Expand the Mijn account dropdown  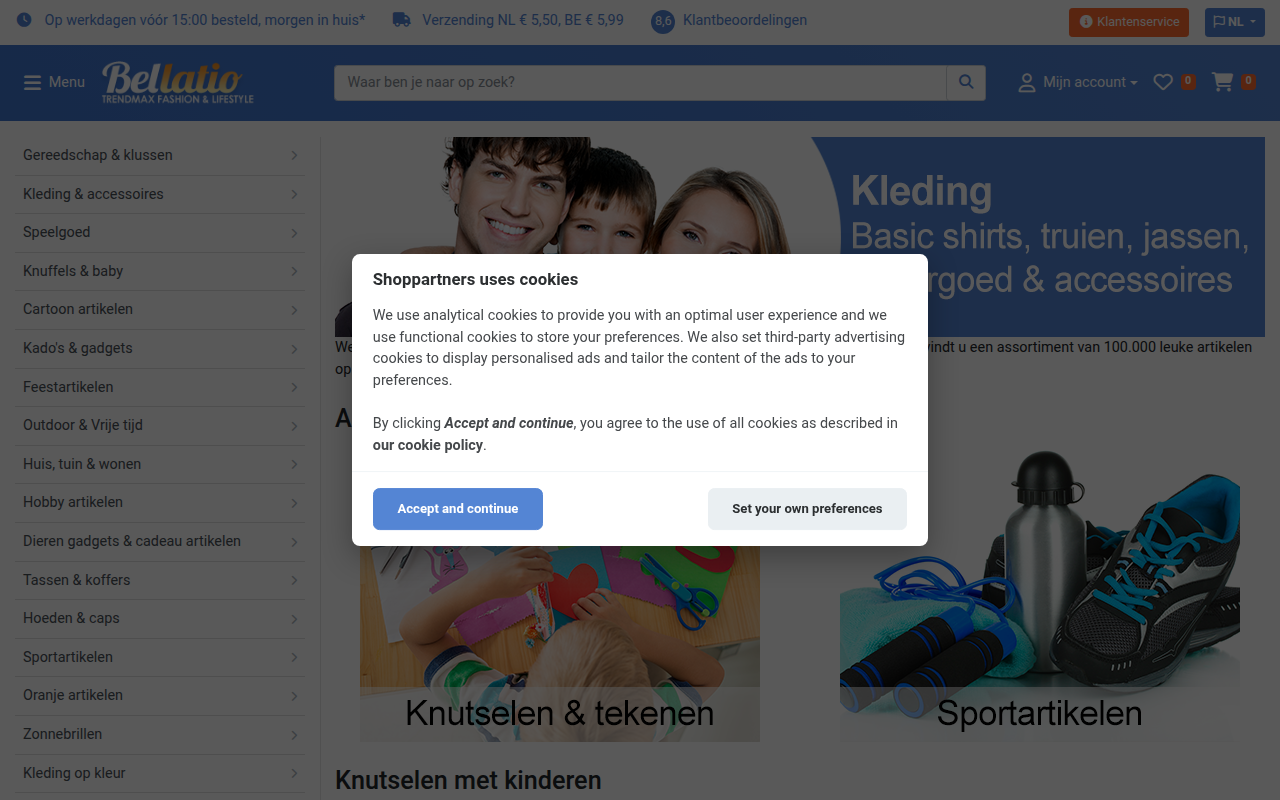(x=1090, y=83)
